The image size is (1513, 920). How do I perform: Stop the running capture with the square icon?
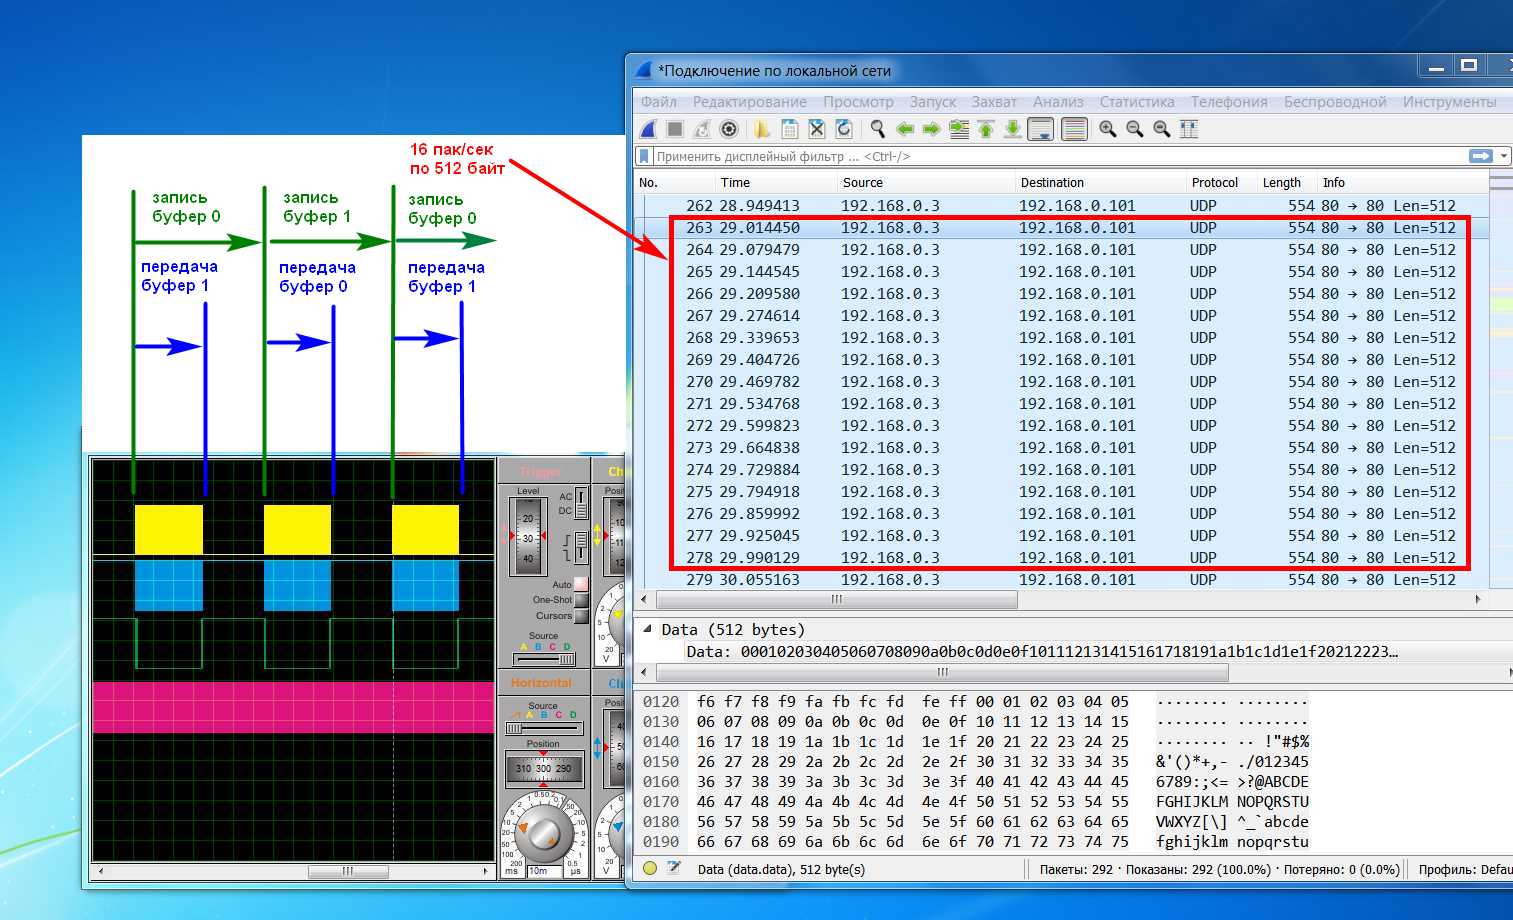(x=675, y=129)
